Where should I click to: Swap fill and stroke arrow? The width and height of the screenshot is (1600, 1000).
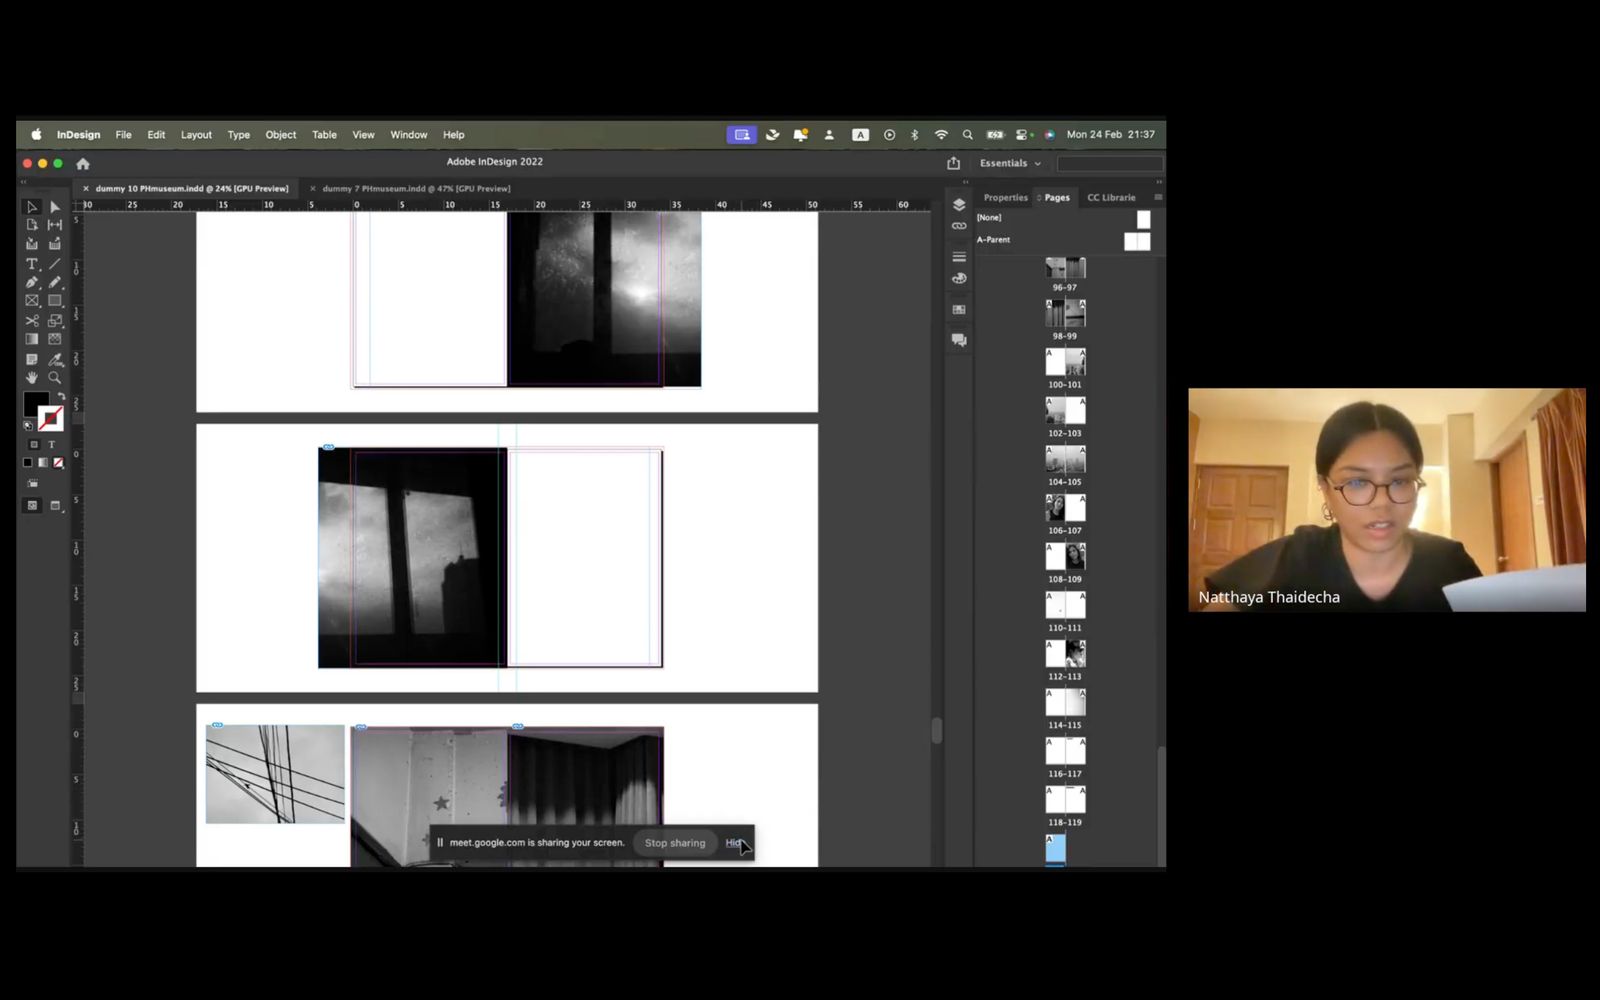click(61, 397)
